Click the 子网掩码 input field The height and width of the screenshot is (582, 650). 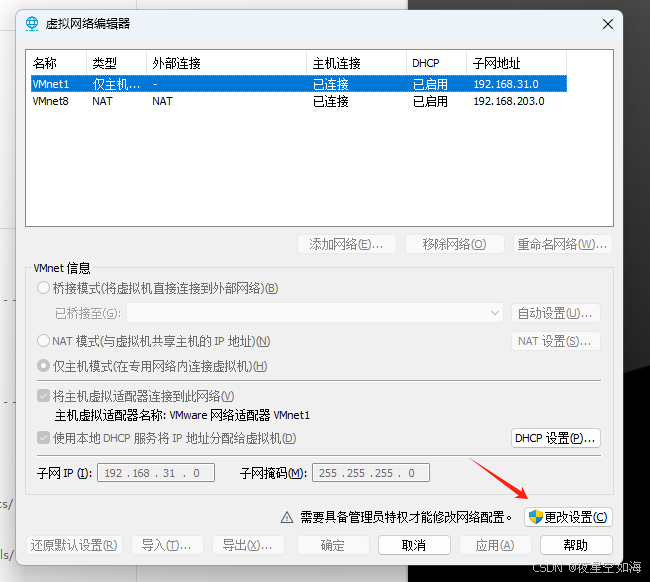coord(371,473)
